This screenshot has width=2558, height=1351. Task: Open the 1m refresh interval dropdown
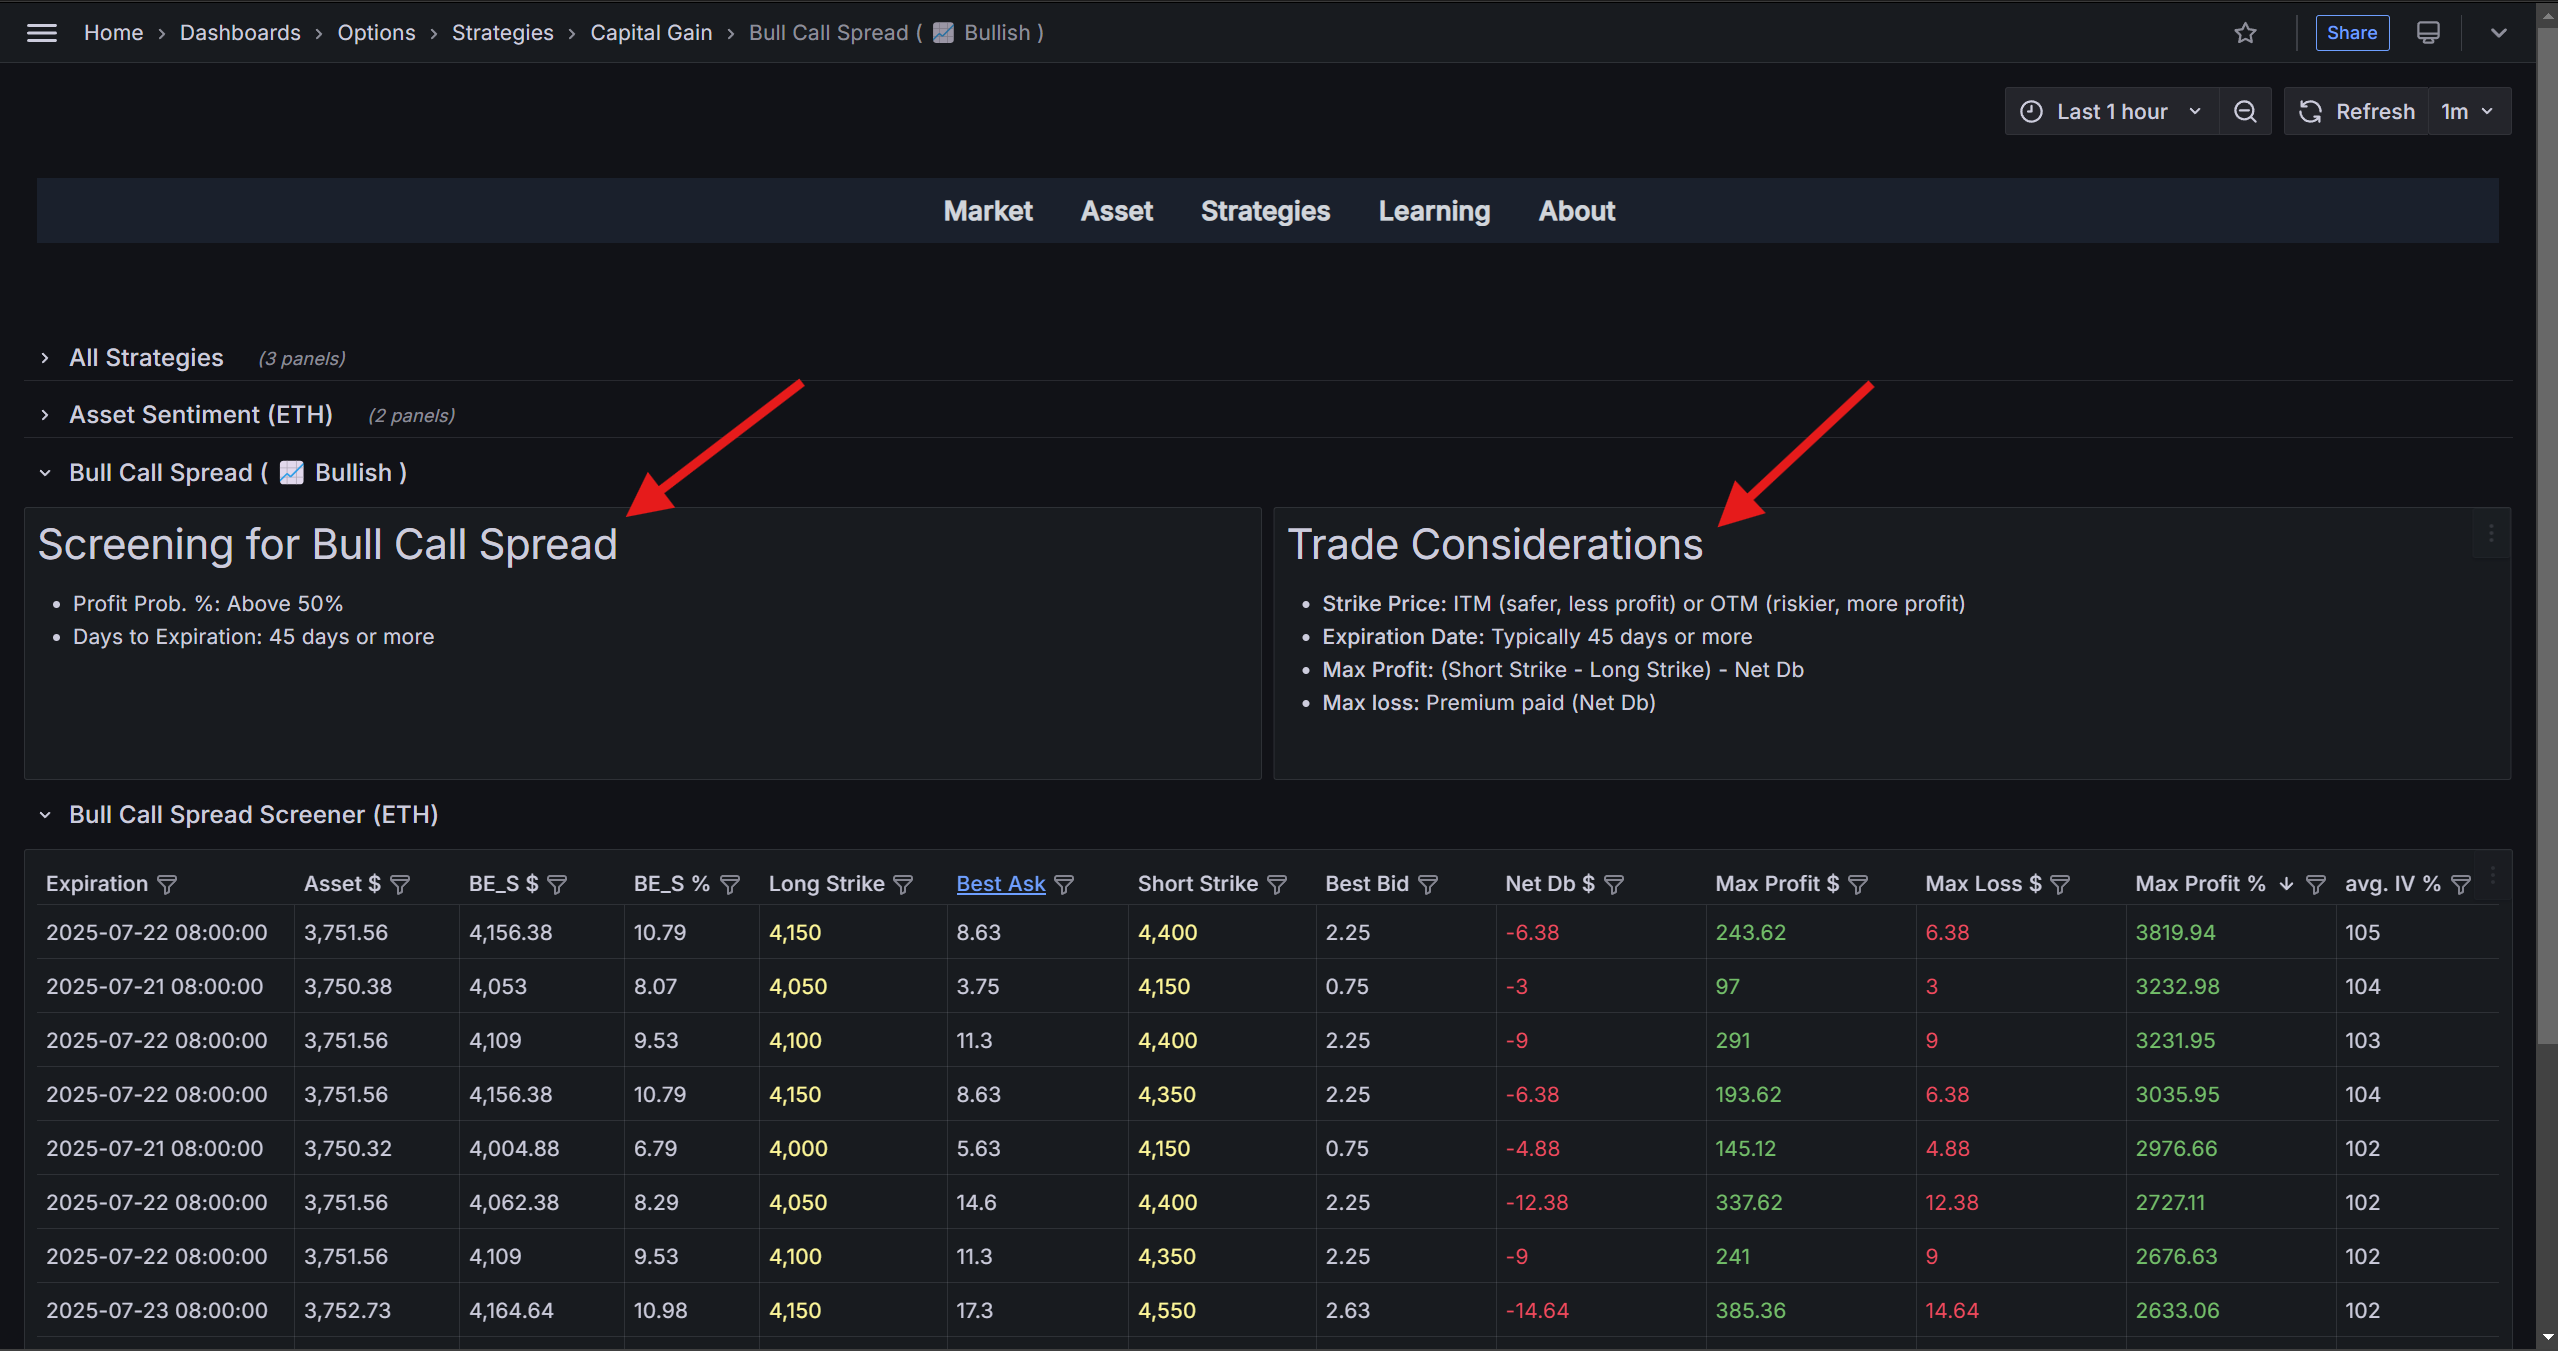2466,112
